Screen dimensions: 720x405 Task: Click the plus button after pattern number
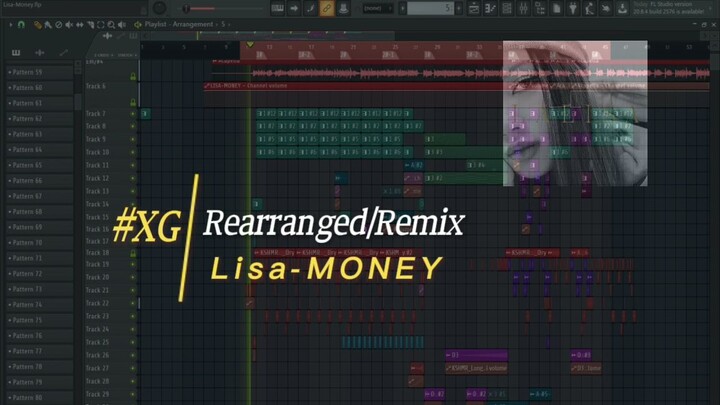[458, 8]
